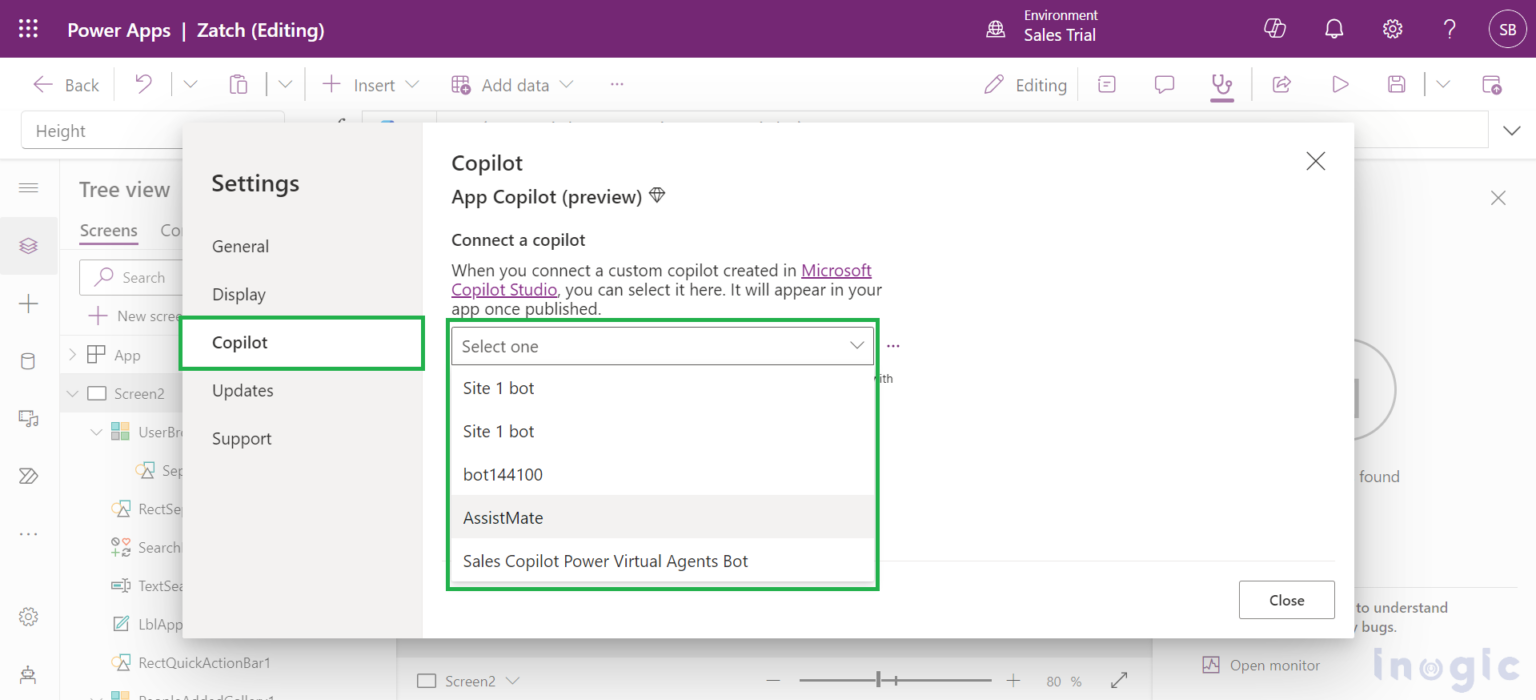Publish the app with the publish icon
The width and height of the screenshot is (1536, 700).
point(1491,84)
